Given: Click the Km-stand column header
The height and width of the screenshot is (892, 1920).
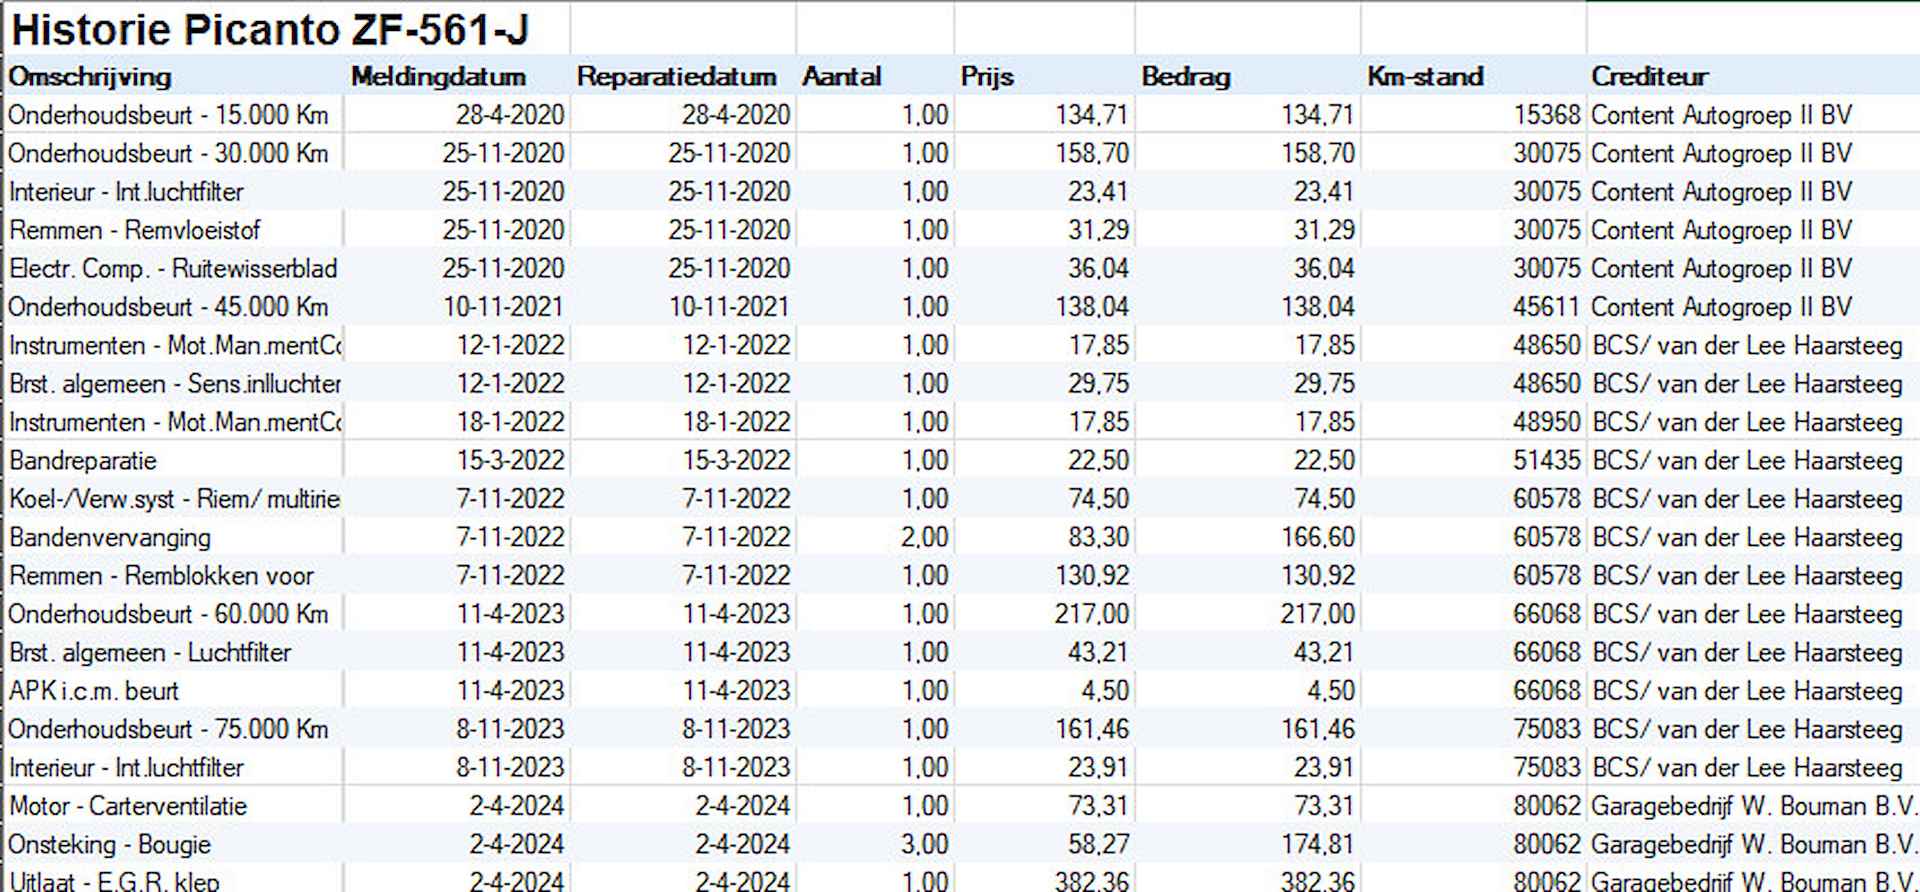Looking at the screenshot, I should (x=1425, y=76).
